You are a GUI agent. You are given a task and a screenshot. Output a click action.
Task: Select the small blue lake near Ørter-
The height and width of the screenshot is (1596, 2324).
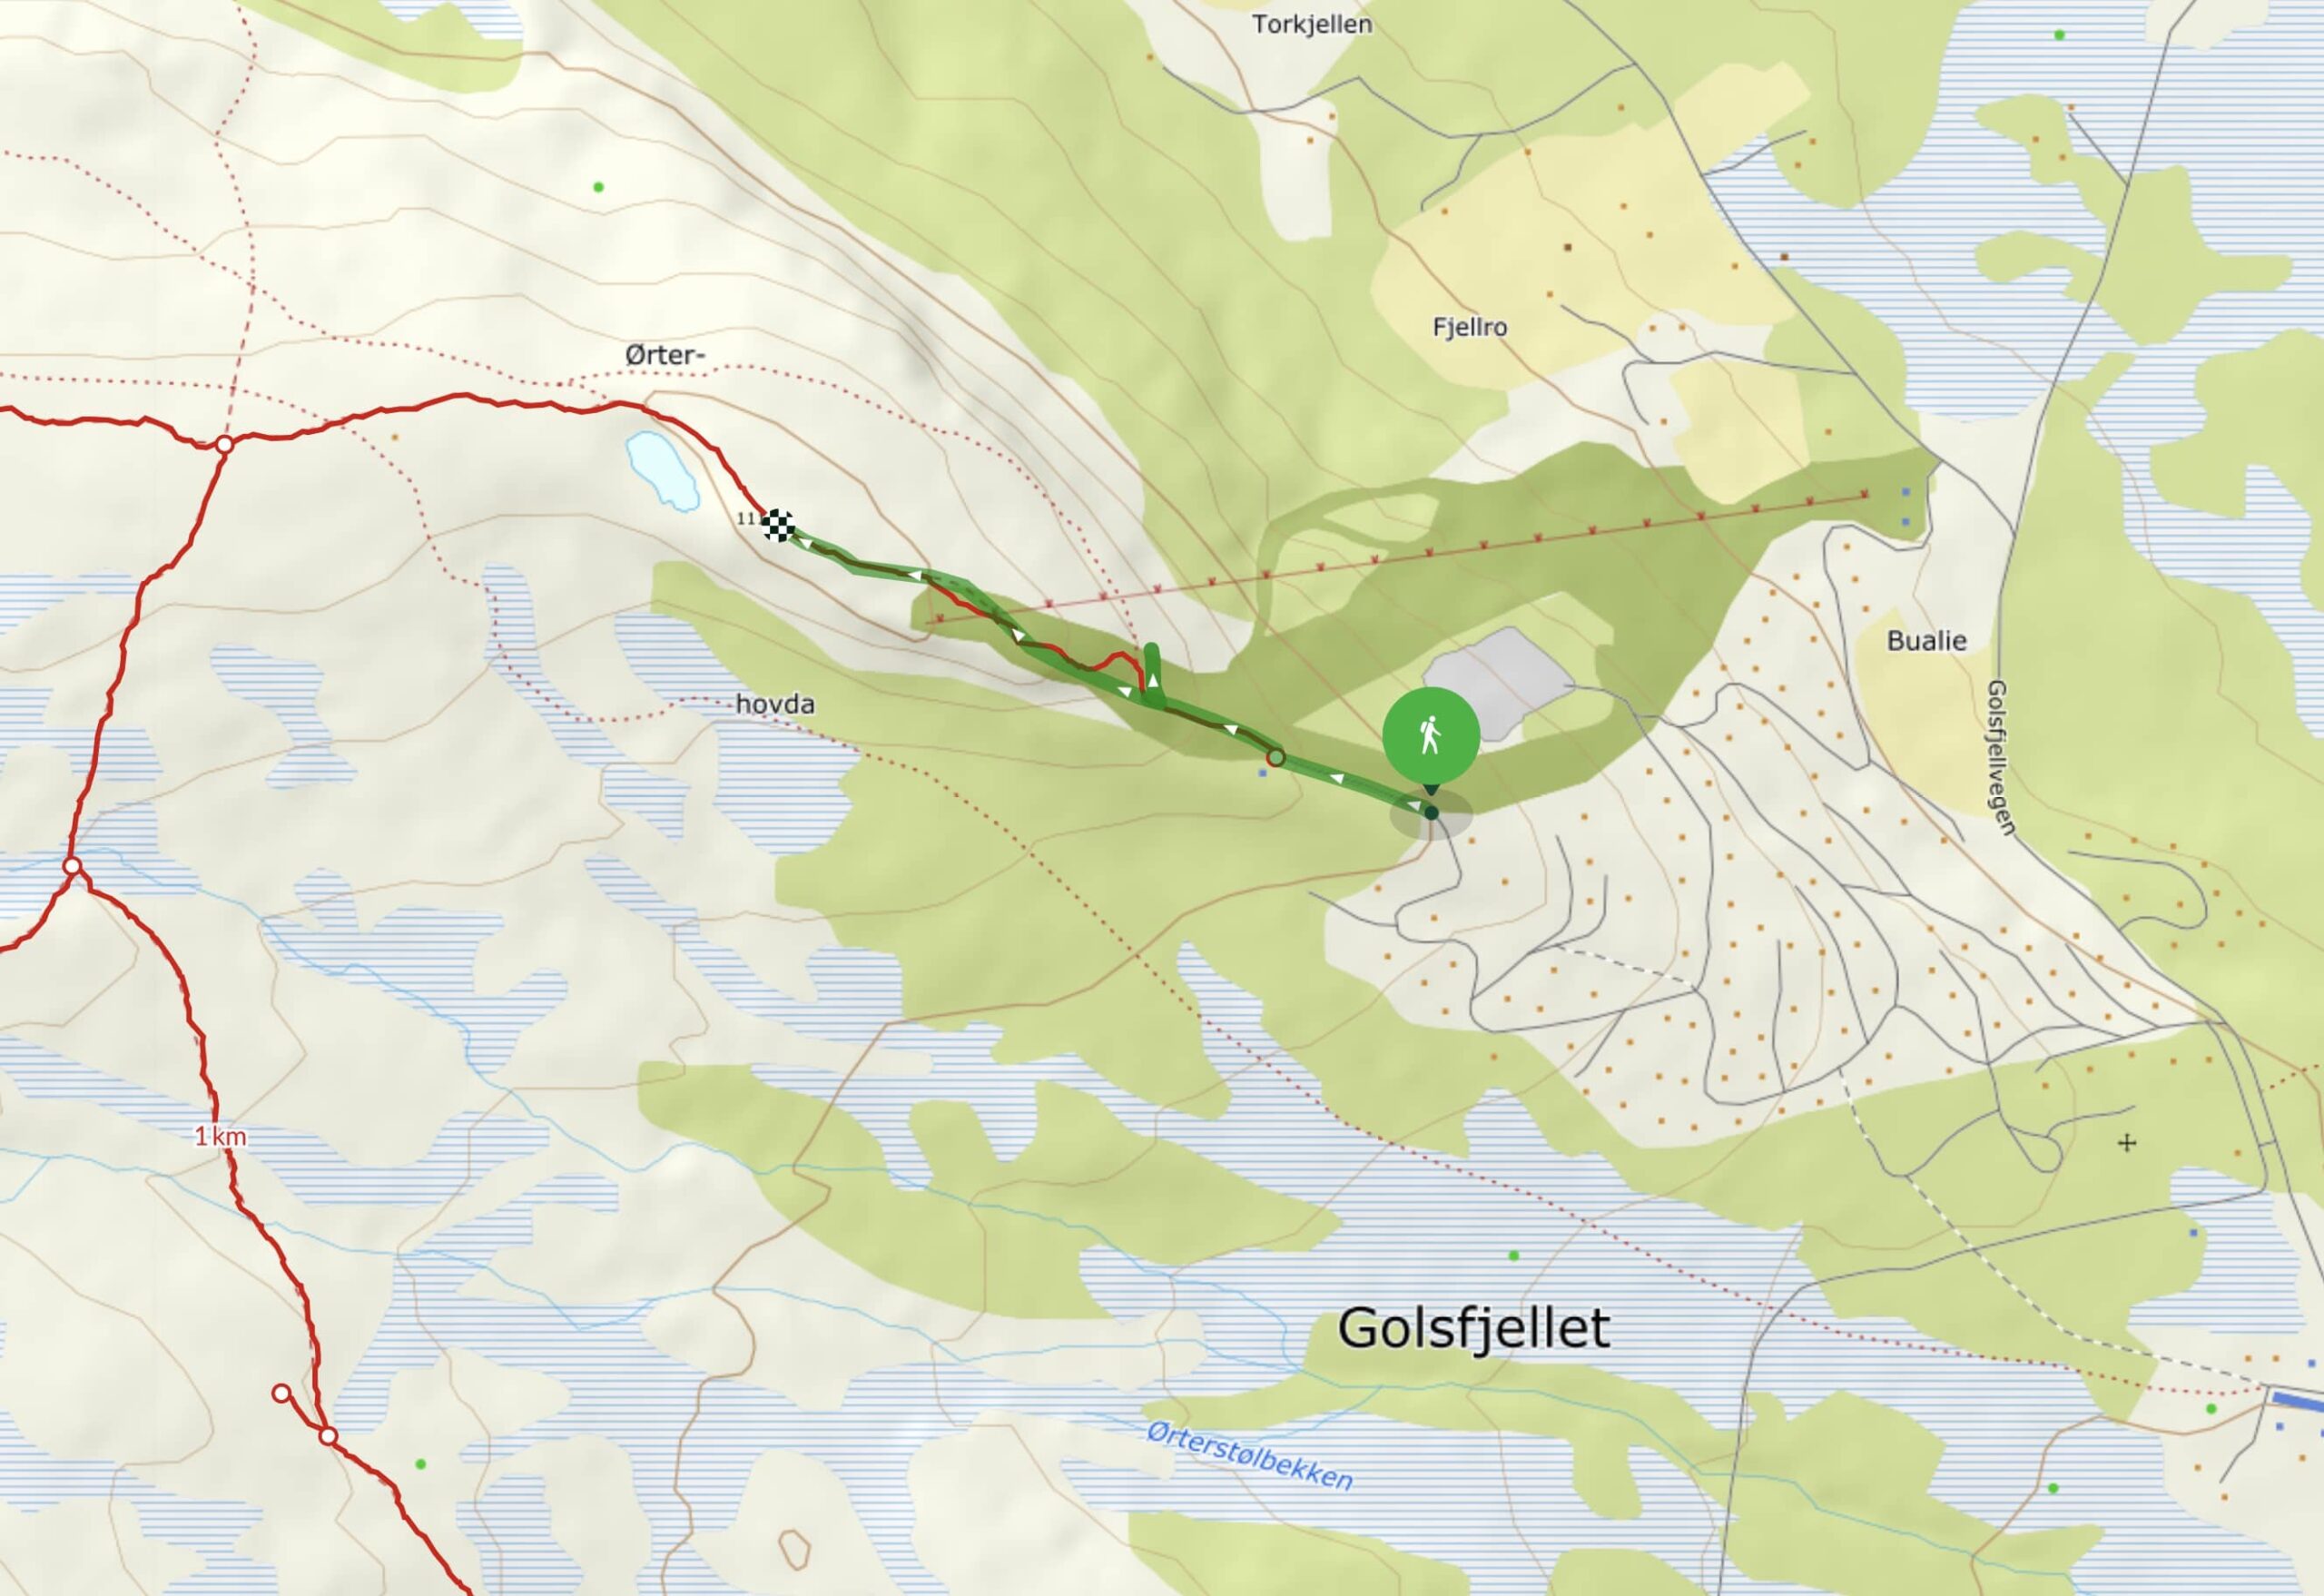[661, 470]
